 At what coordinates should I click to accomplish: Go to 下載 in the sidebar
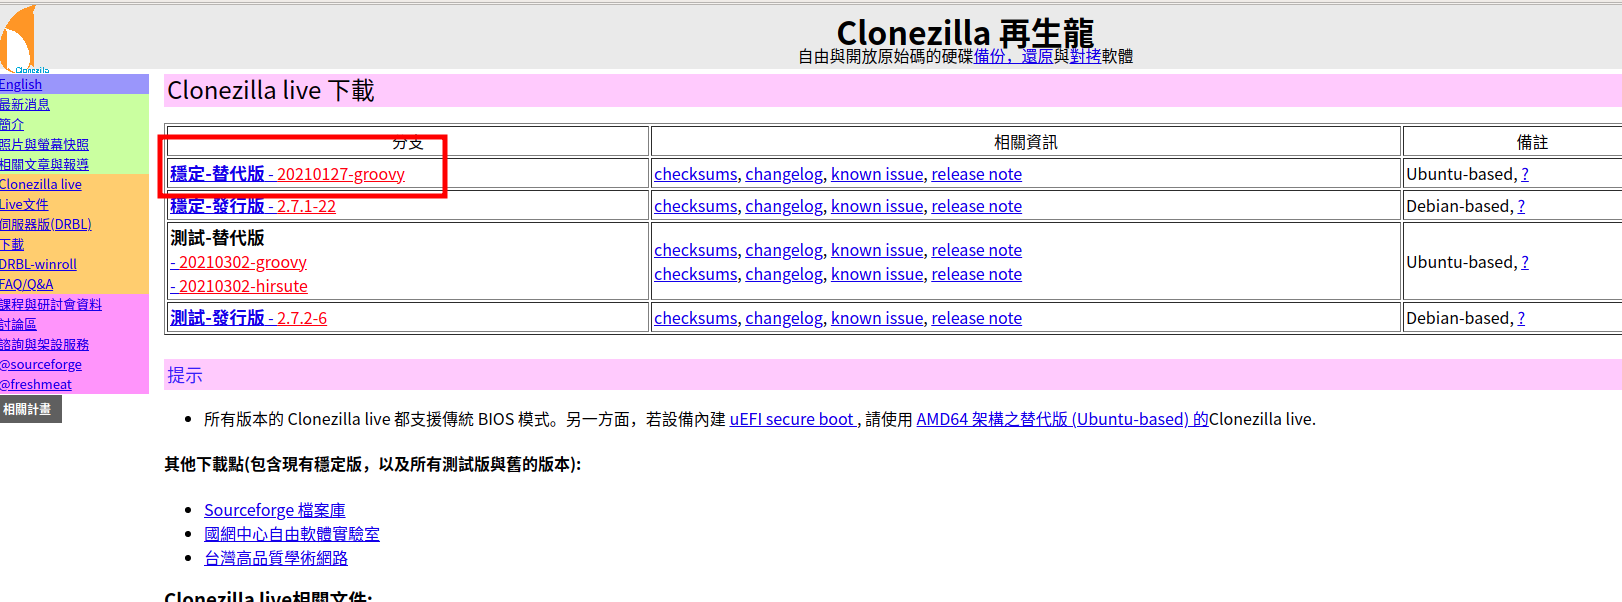(12, 244)
